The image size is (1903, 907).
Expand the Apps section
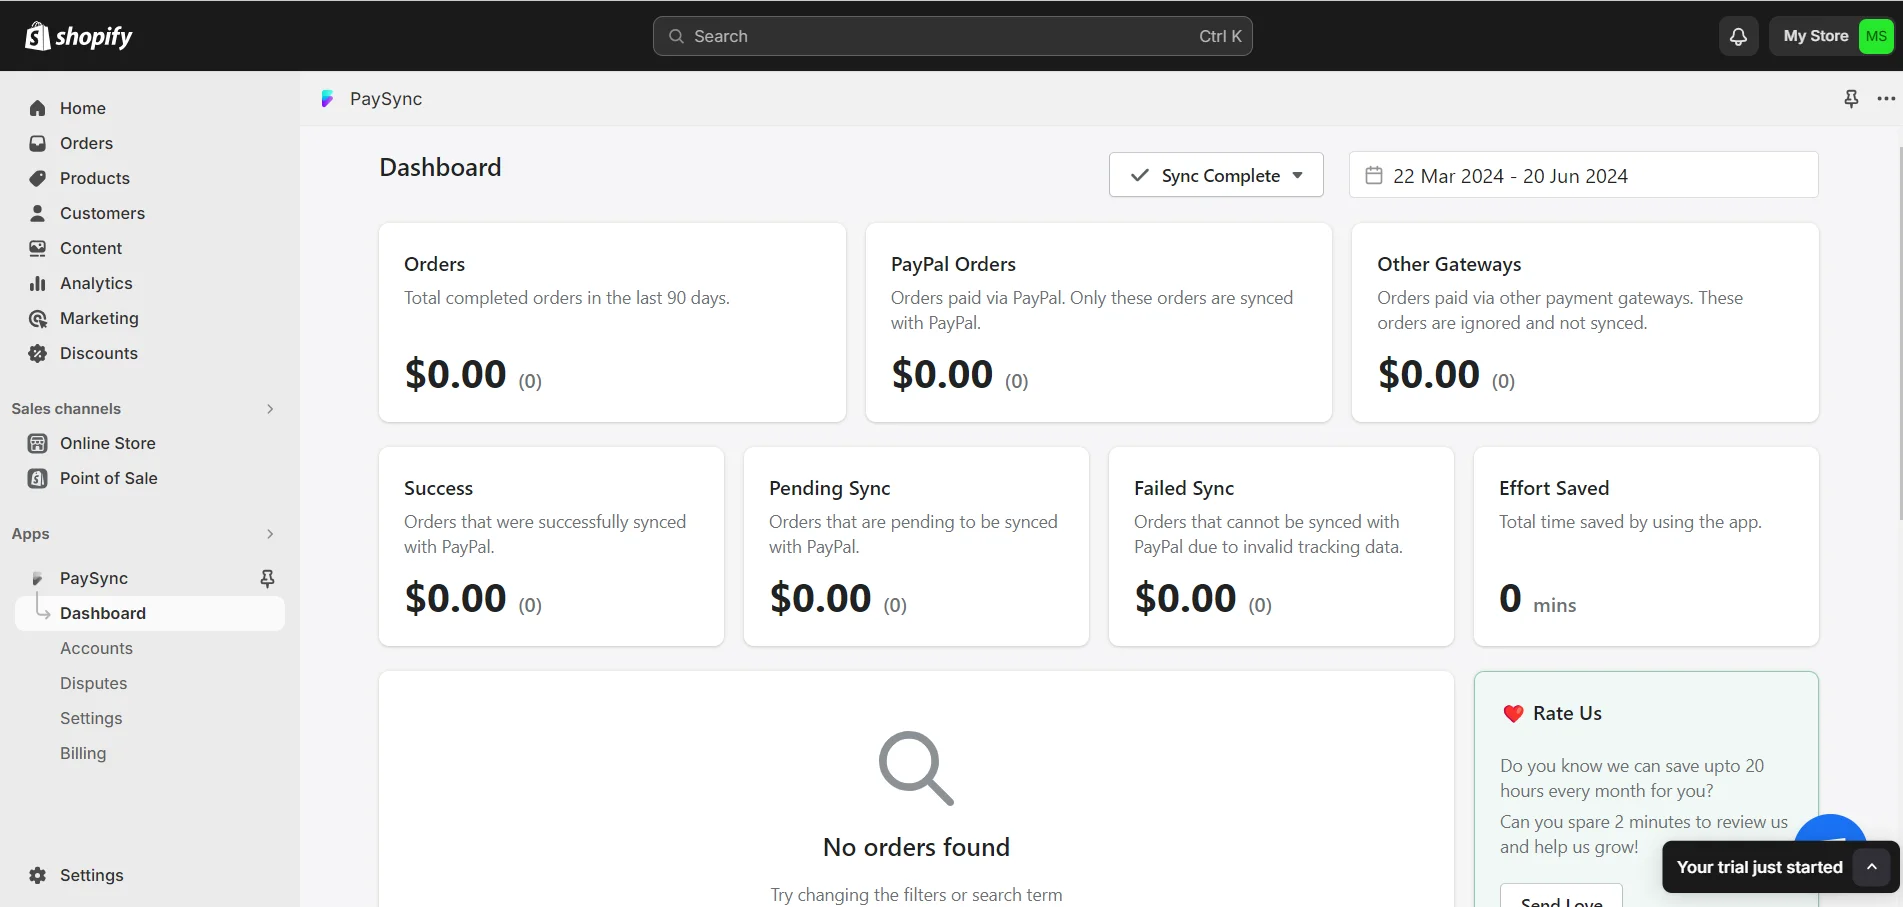point(269,534)
